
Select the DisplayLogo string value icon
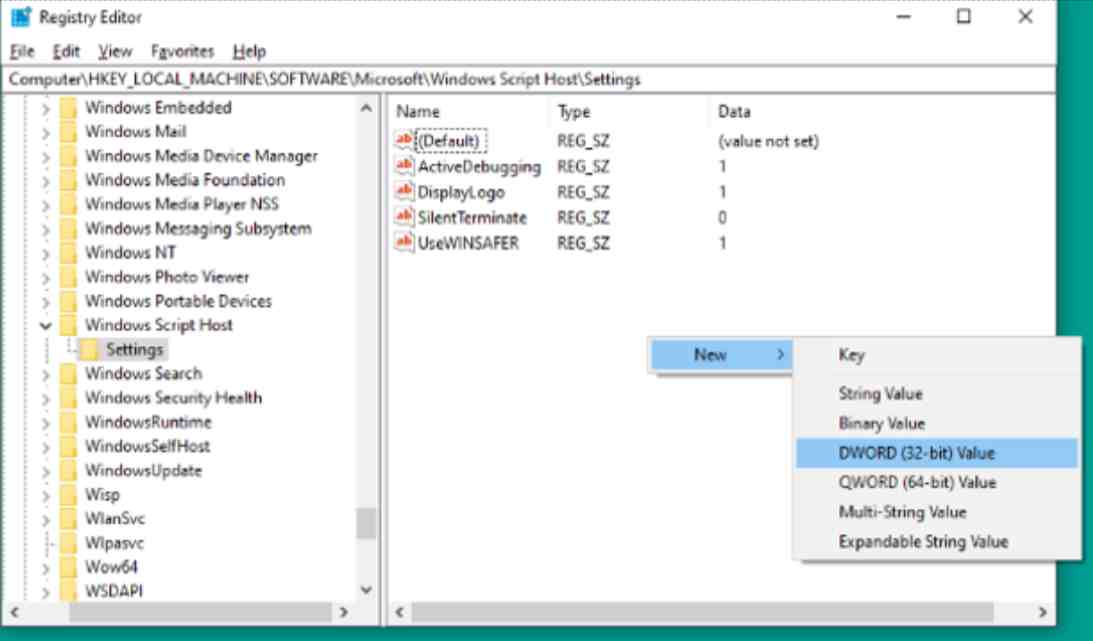coord(404,192)
